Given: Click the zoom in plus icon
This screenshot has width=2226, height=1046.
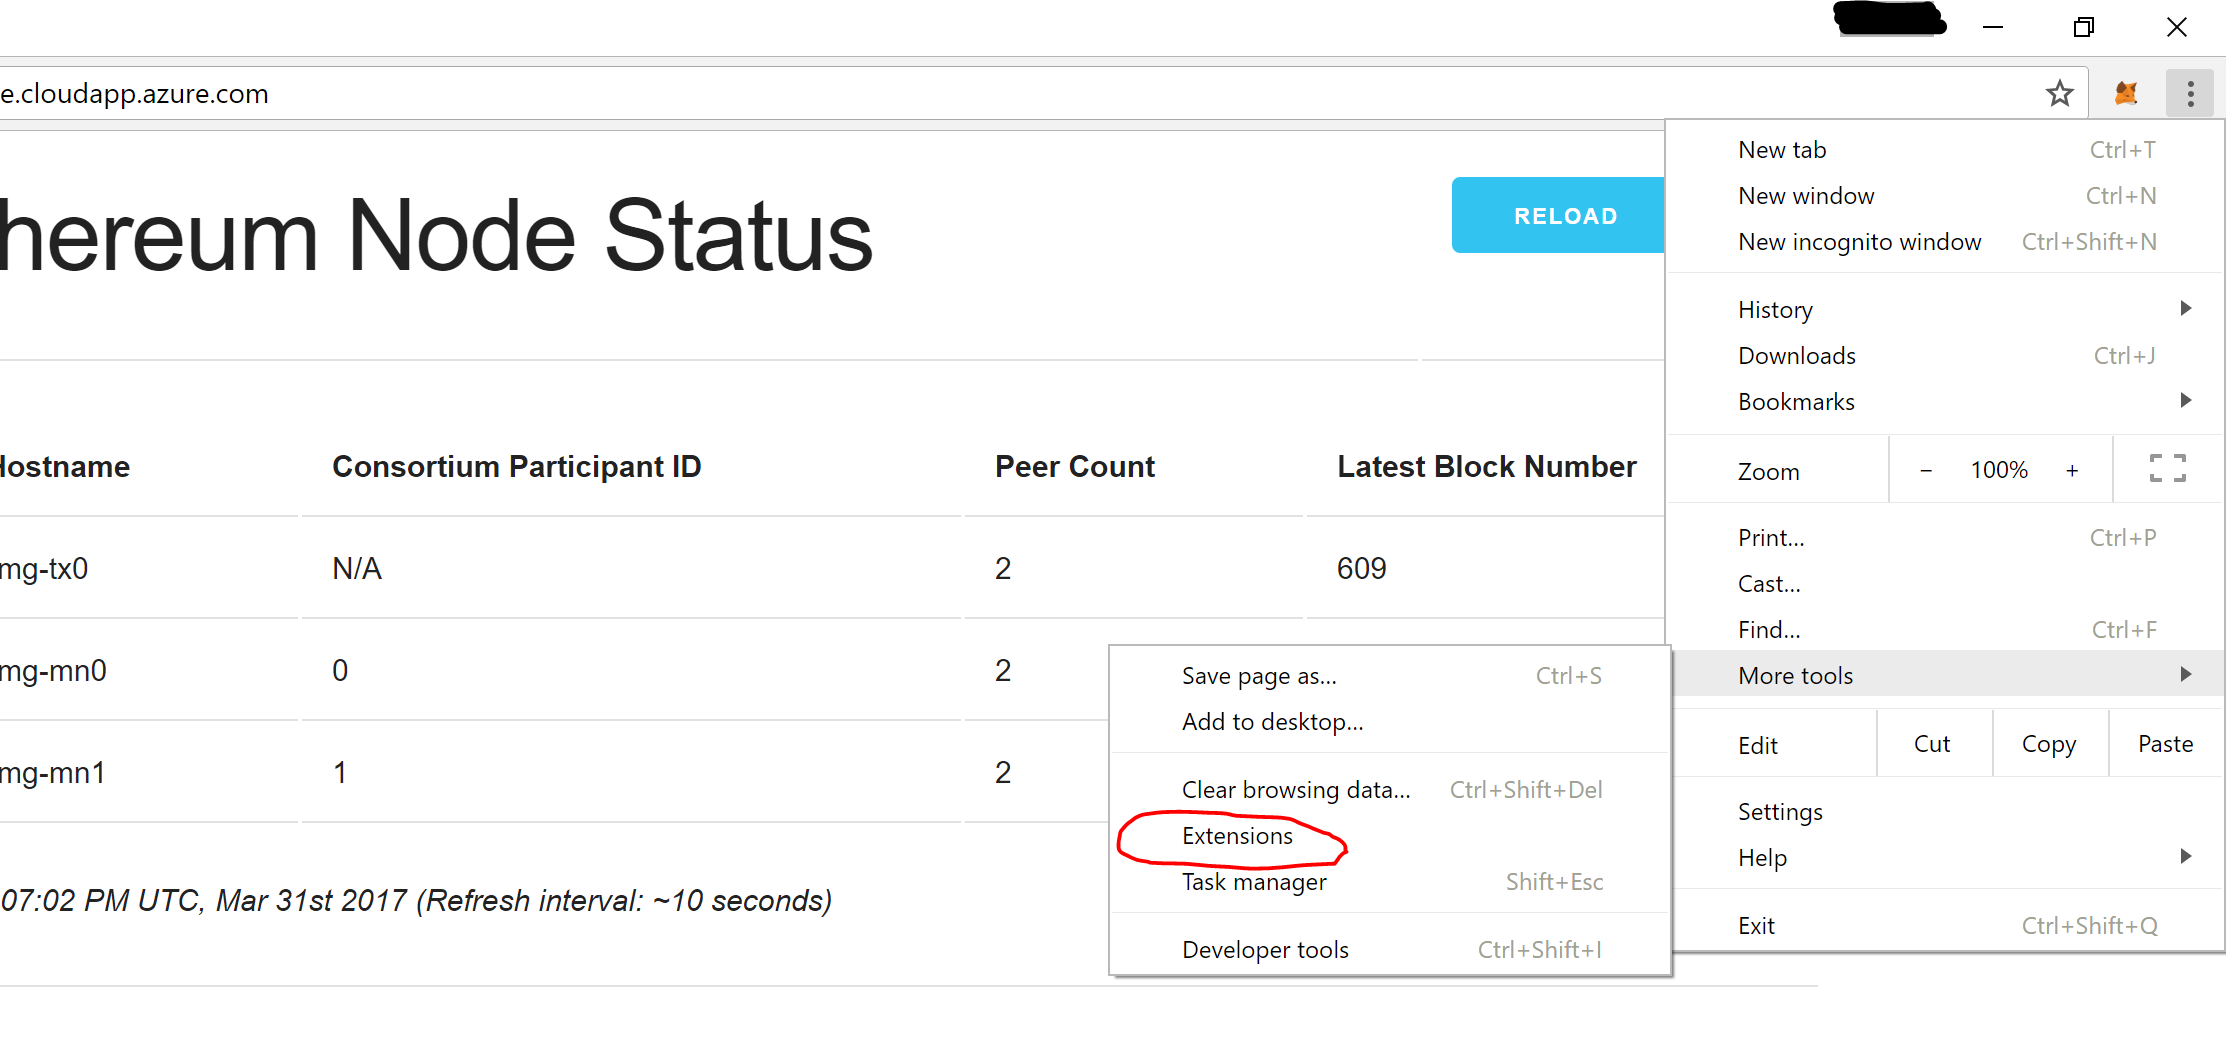Looking at the screenshot, I should tap(2072, 469).
